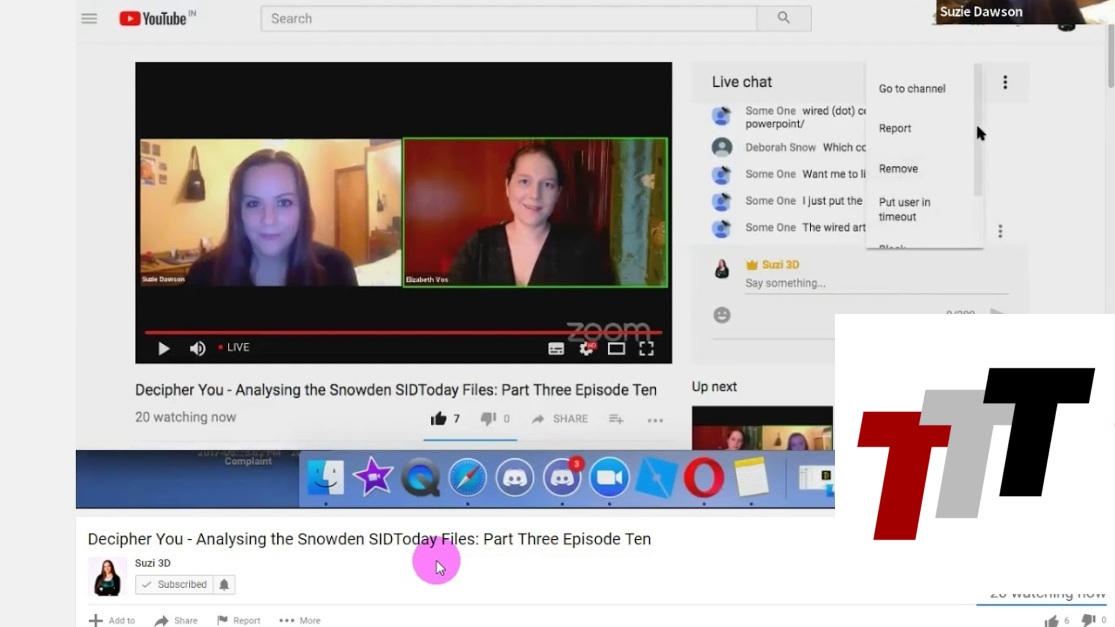Enter fullscreen mode on video
The width and height of the screenshot is (1115, 627).
pyautogui.click(x=647, y=348)
